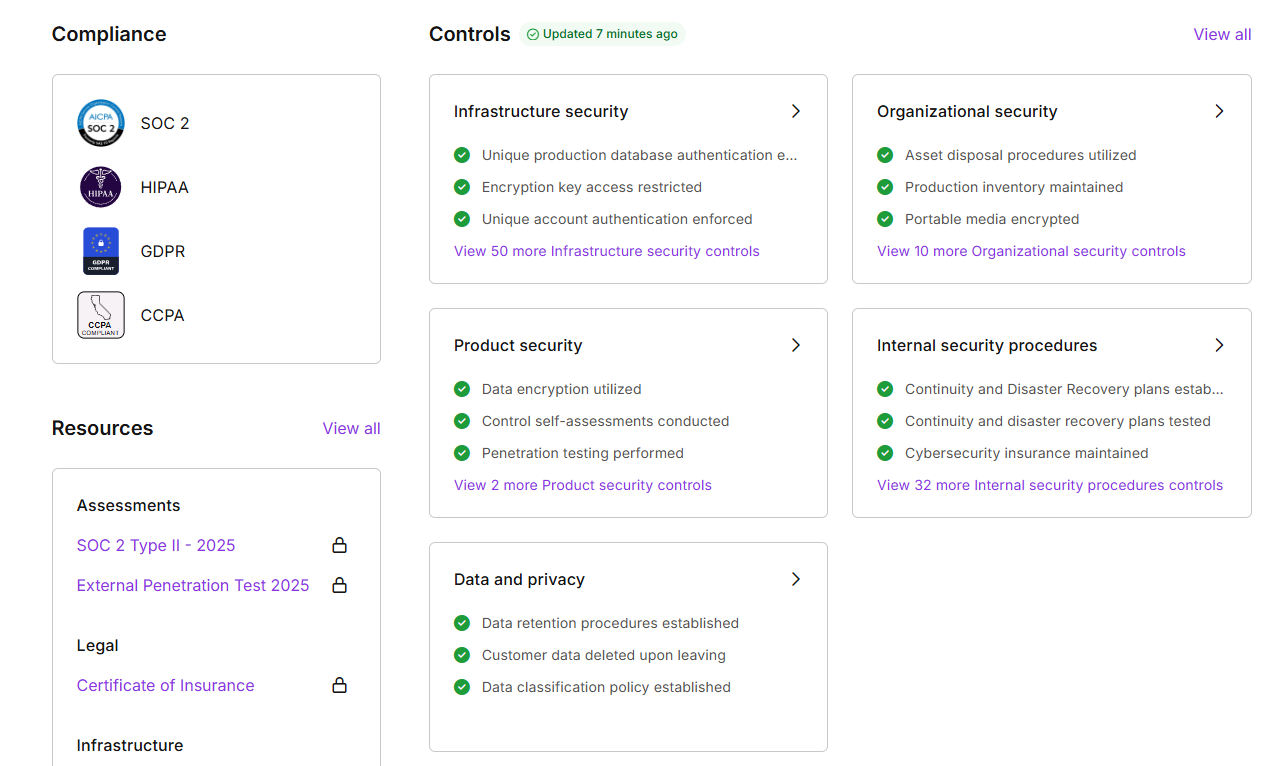Expand the Internal security procedures section

point(1219,345)
